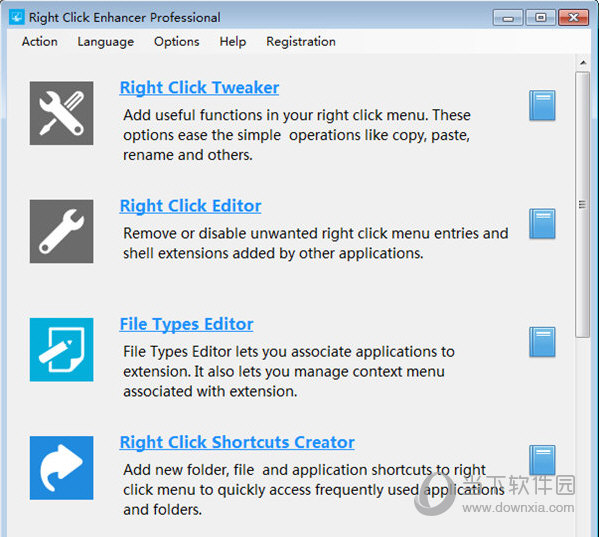Maximize the Right Click Enhancer window

tap(541, 18)
